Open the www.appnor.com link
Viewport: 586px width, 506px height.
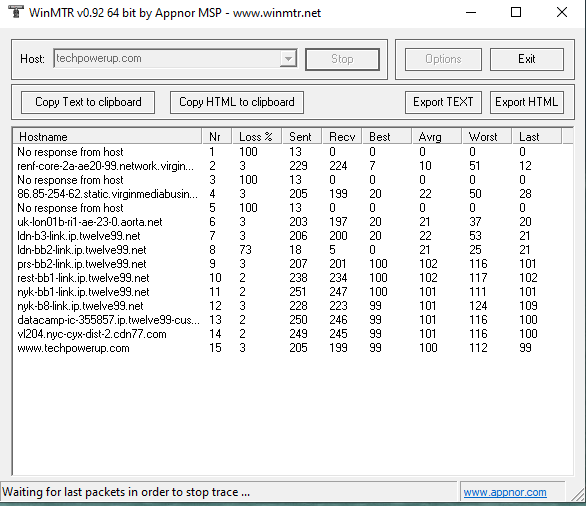505,492
